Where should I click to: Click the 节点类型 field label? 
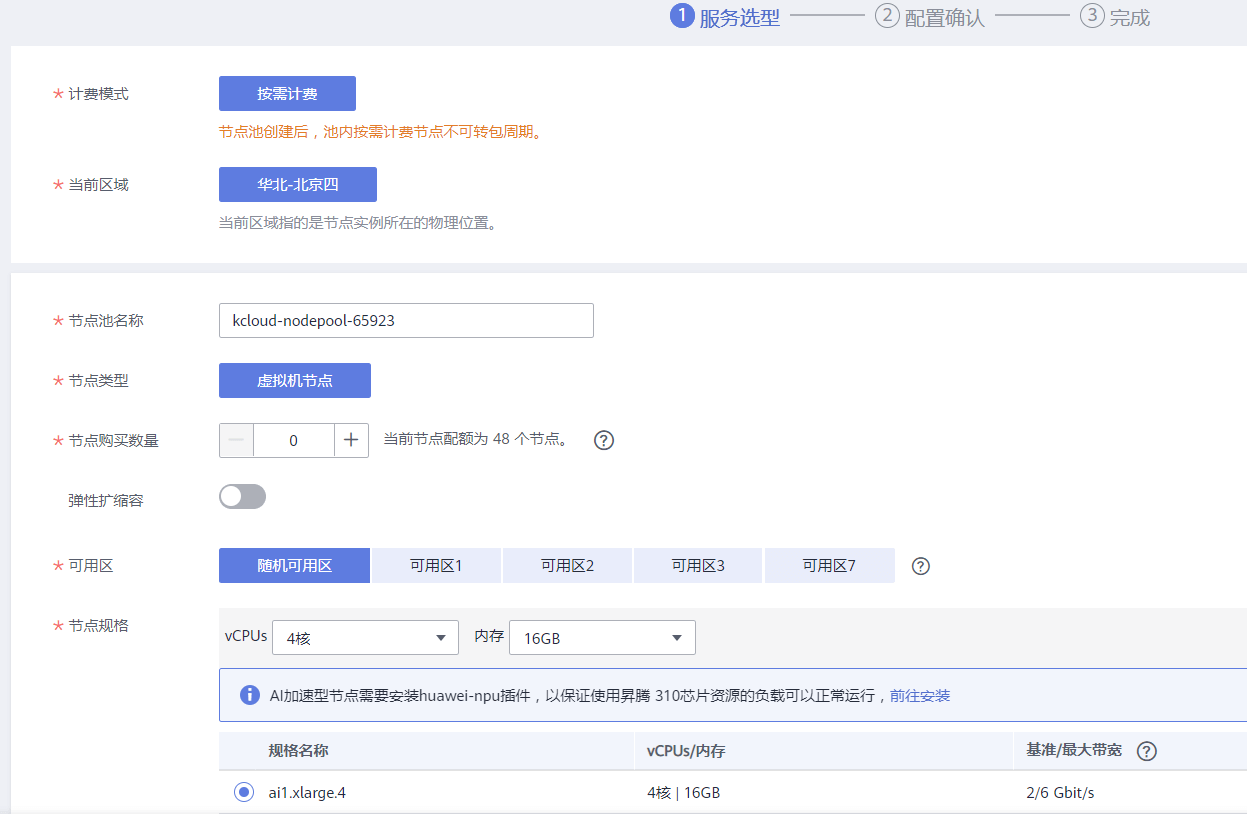98,380
